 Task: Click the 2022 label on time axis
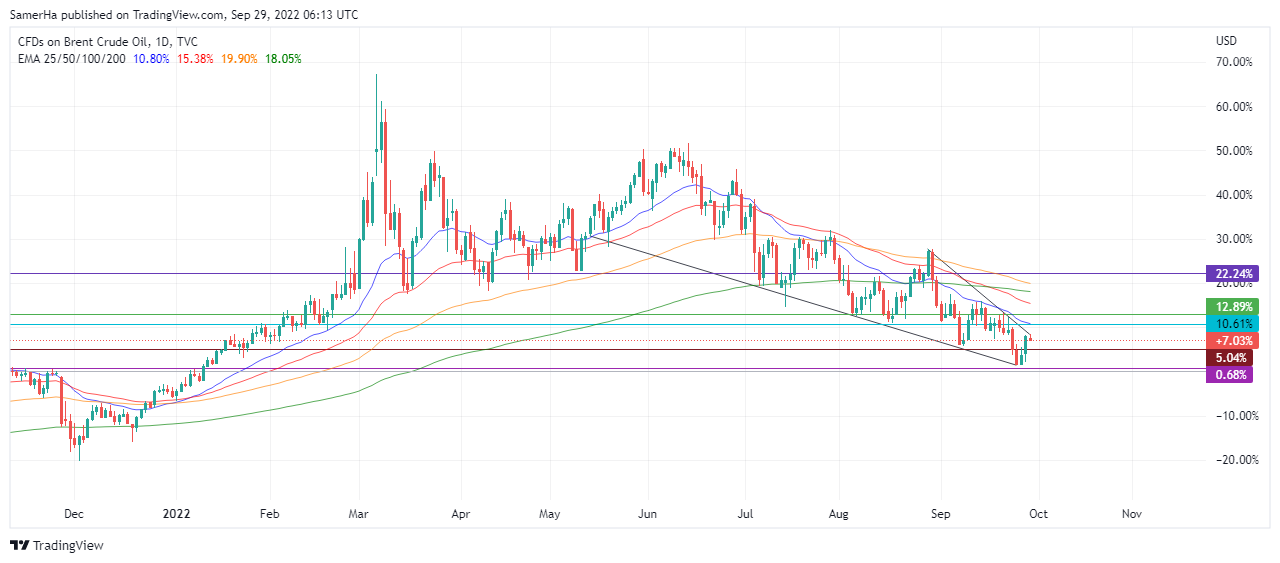(176, 513)
